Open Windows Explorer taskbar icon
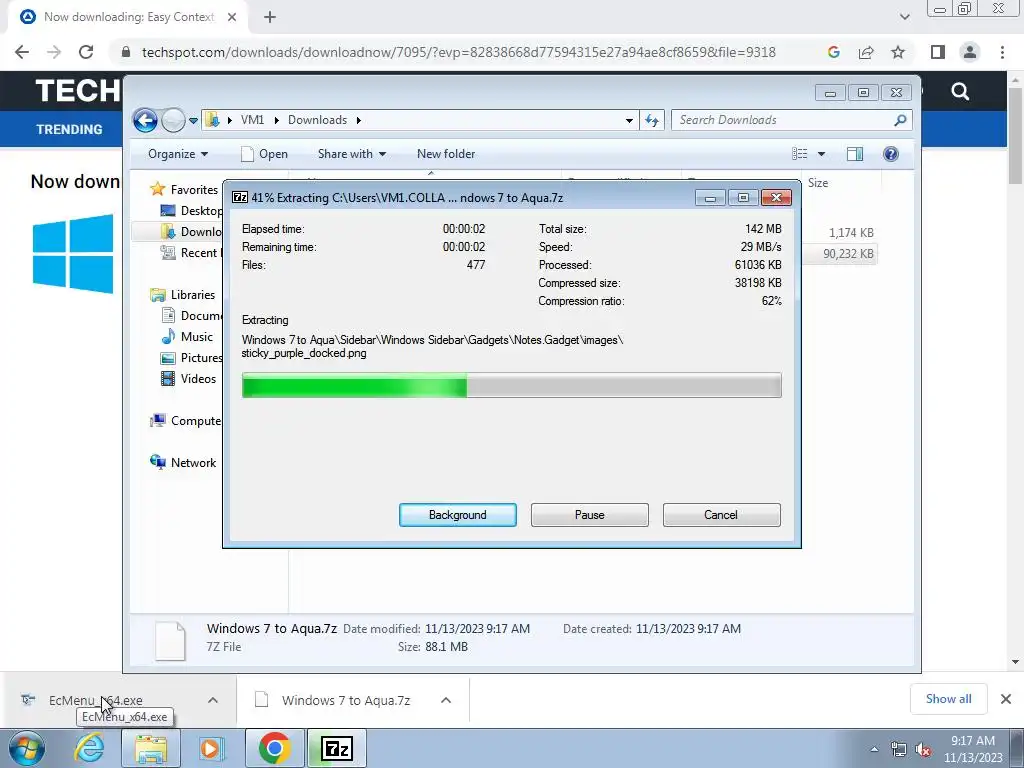Viewport: 1024px width, 768px height. coord(151,749)
